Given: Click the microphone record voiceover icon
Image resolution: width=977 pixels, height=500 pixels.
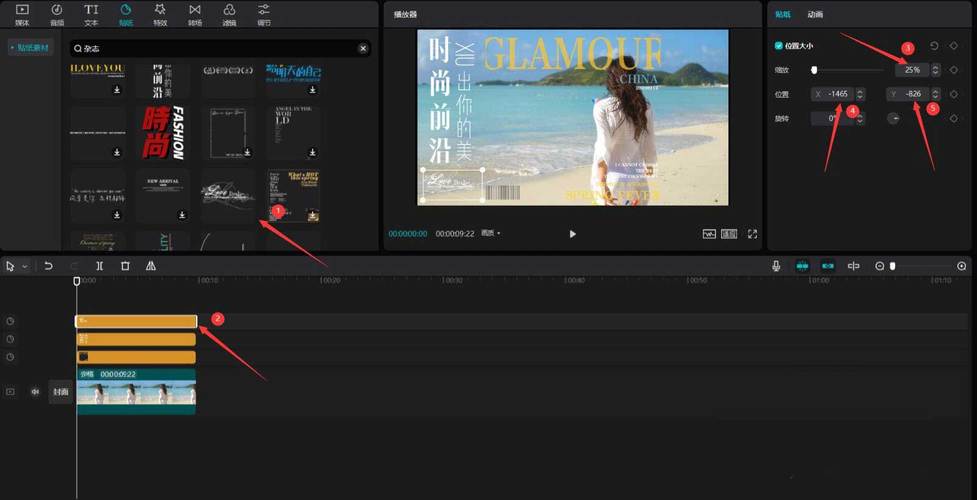Looking at the screenshot, I should pos(776,266).
